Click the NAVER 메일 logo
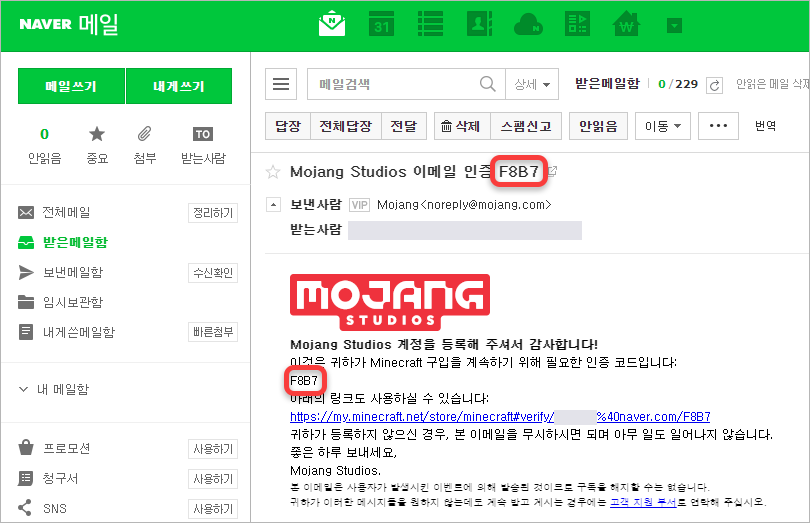Screen dimensions: 810x523 [69, 24]
